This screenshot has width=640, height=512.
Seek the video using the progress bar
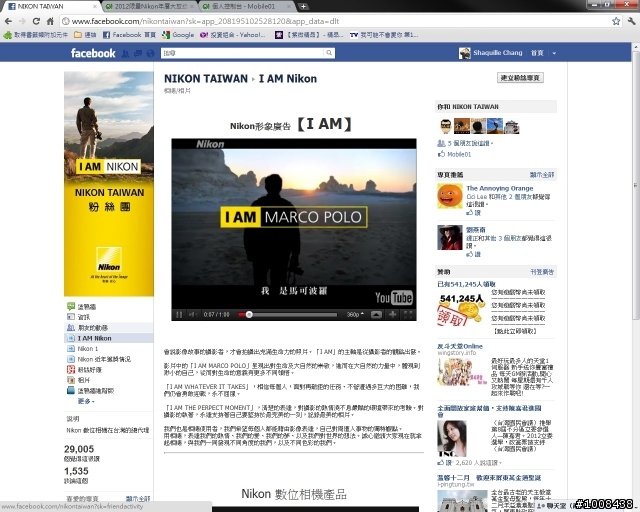288,315
